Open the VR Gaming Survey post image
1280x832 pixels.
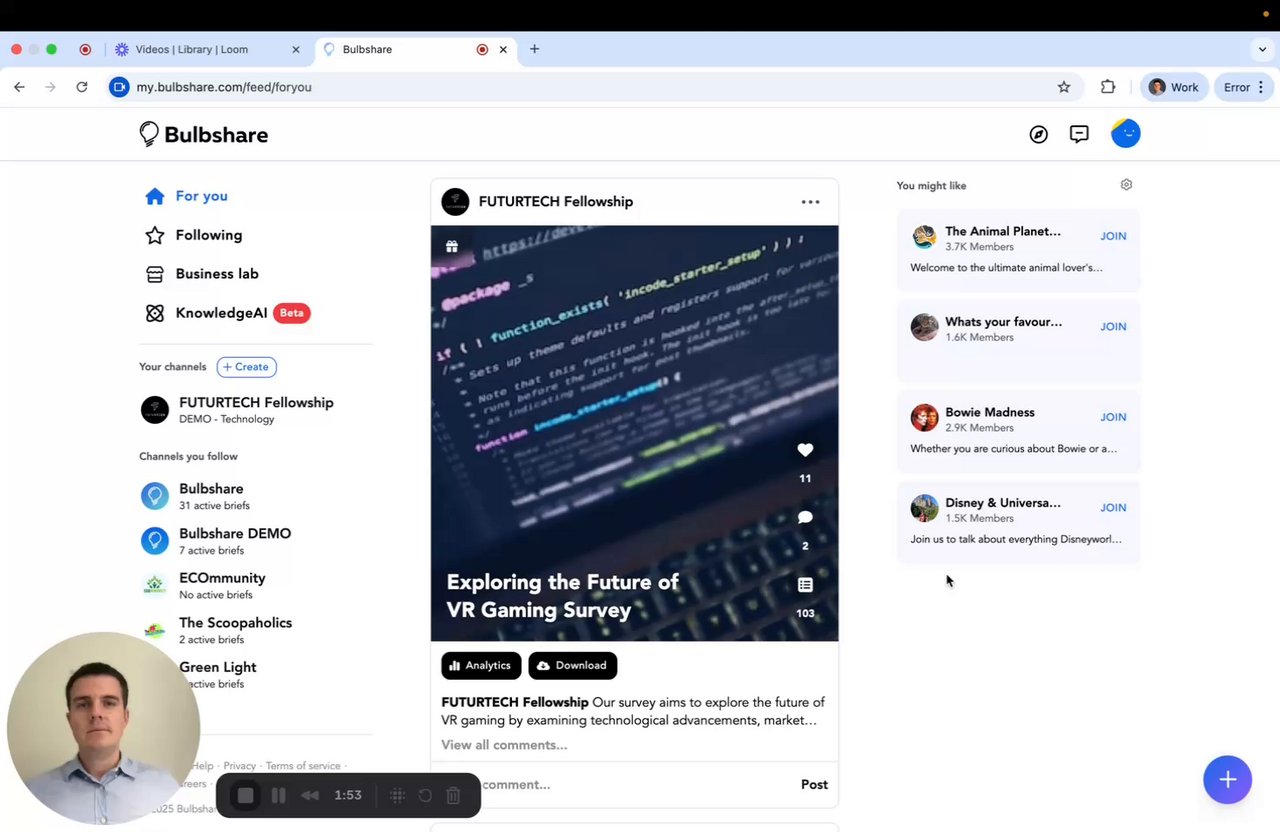(634, 433)
